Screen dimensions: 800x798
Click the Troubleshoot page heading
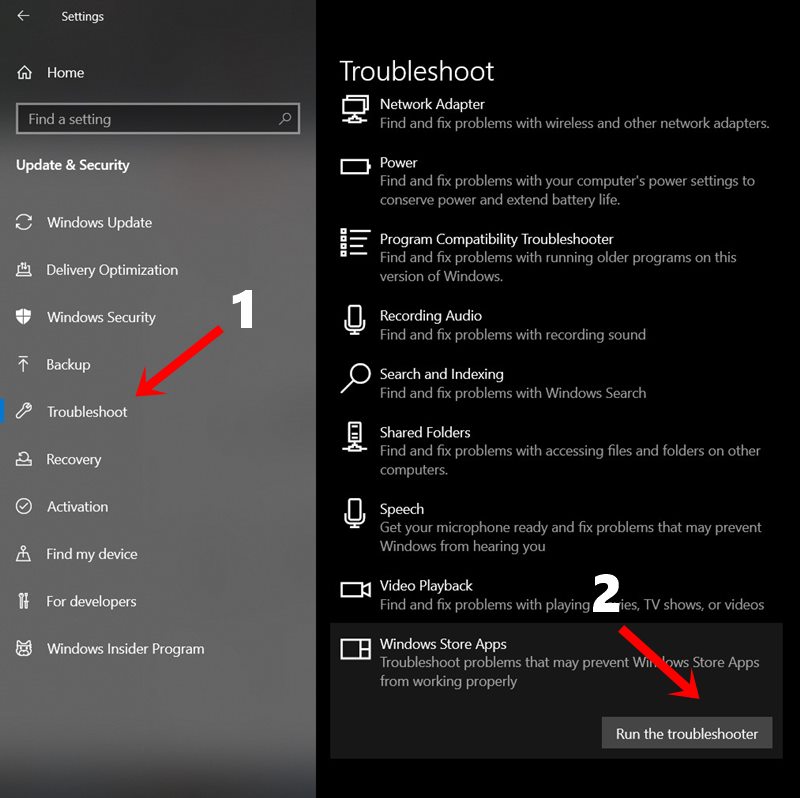coord(417,71)
